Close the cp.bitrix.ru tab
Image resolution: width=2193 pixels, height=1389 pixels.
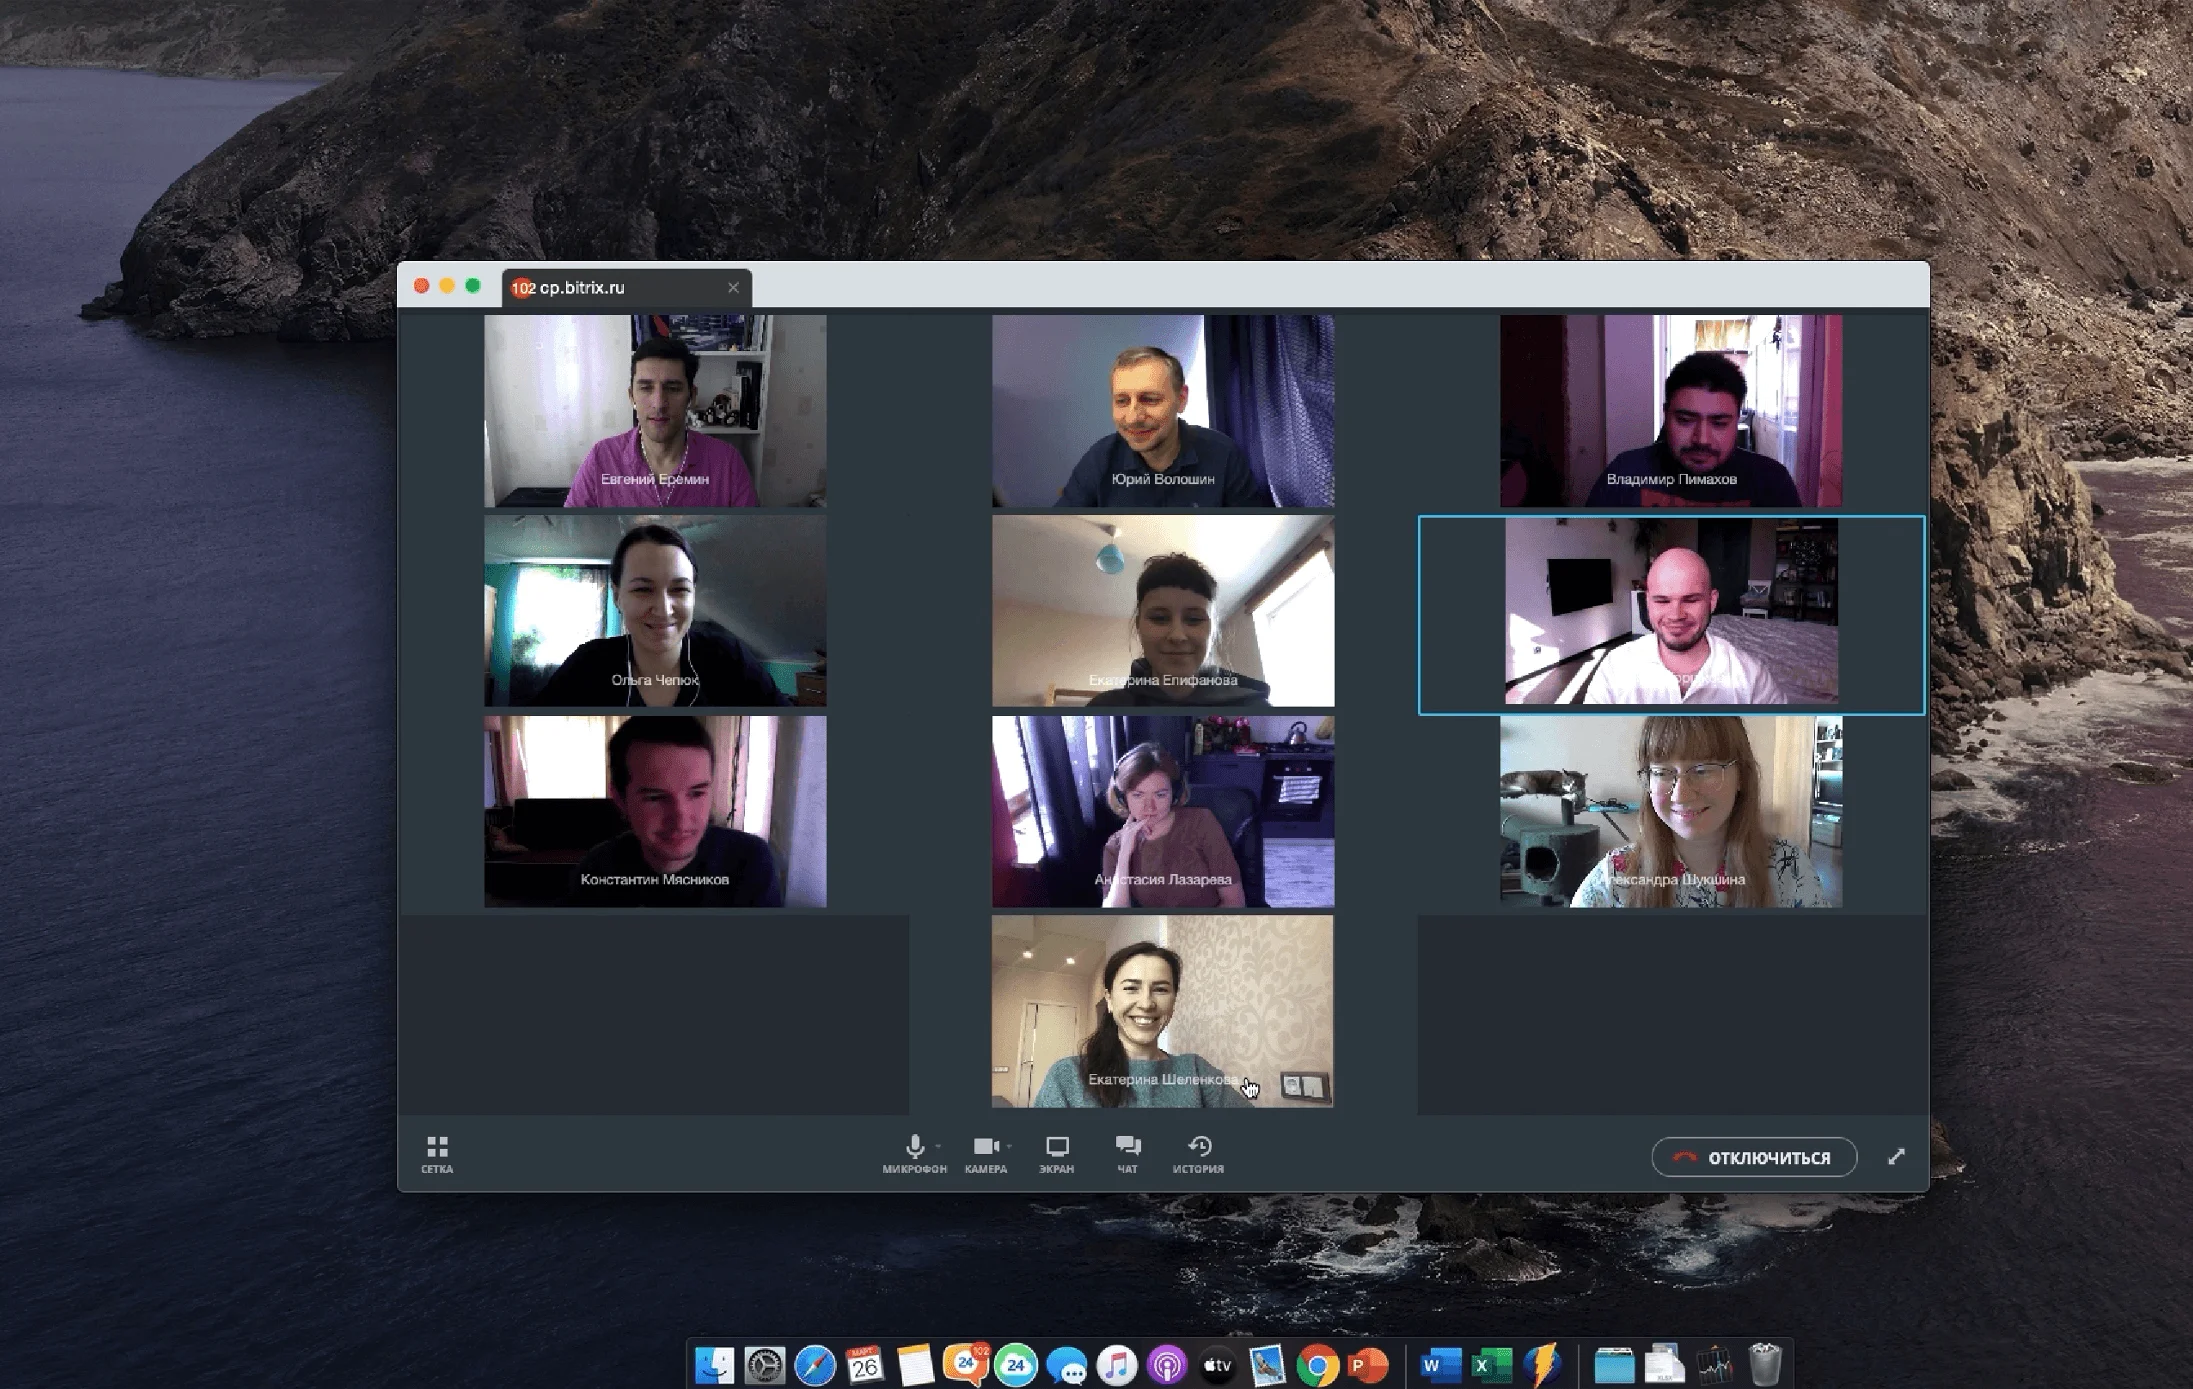pos(733,288)
